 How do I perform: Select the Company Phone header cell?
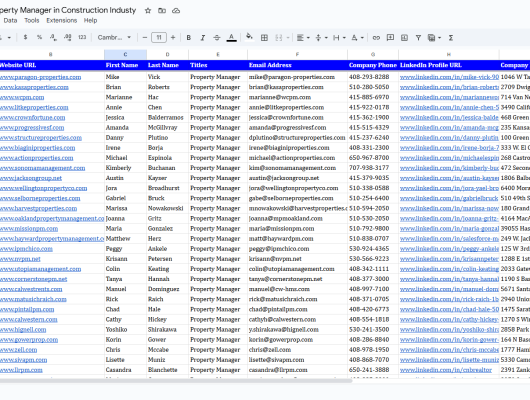click(x=373, y=65)
